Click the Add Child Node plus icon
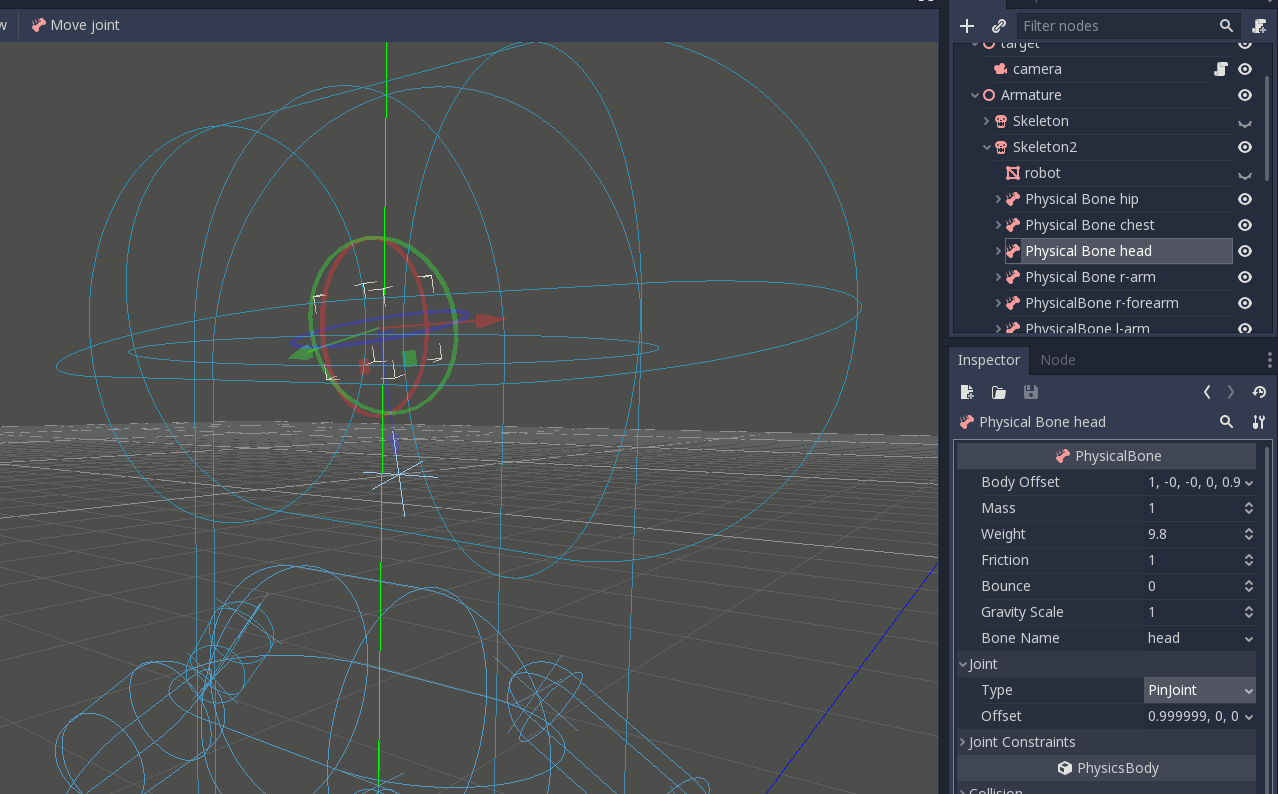1278x794 pixels. pyautogui.click(x=966, y=25)
